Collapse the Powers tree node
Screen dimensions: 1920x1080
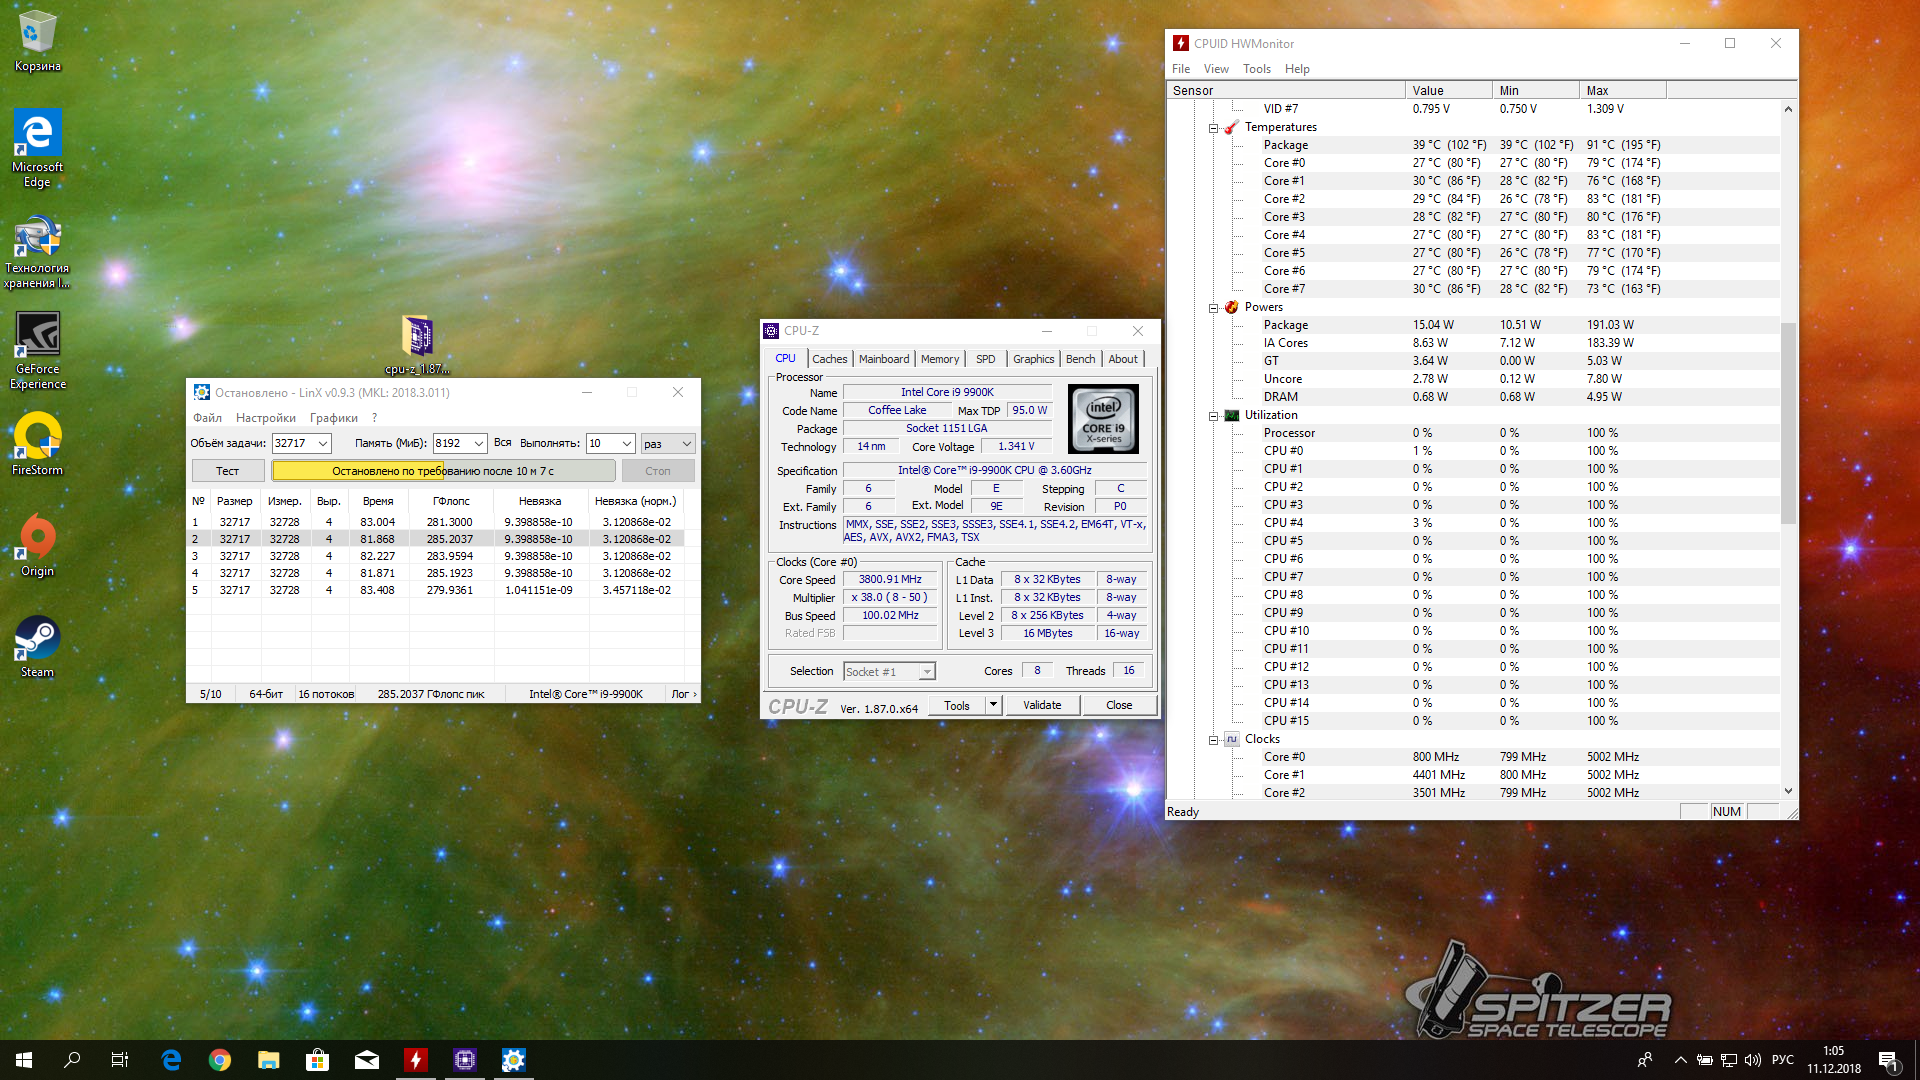[1213, 308]
